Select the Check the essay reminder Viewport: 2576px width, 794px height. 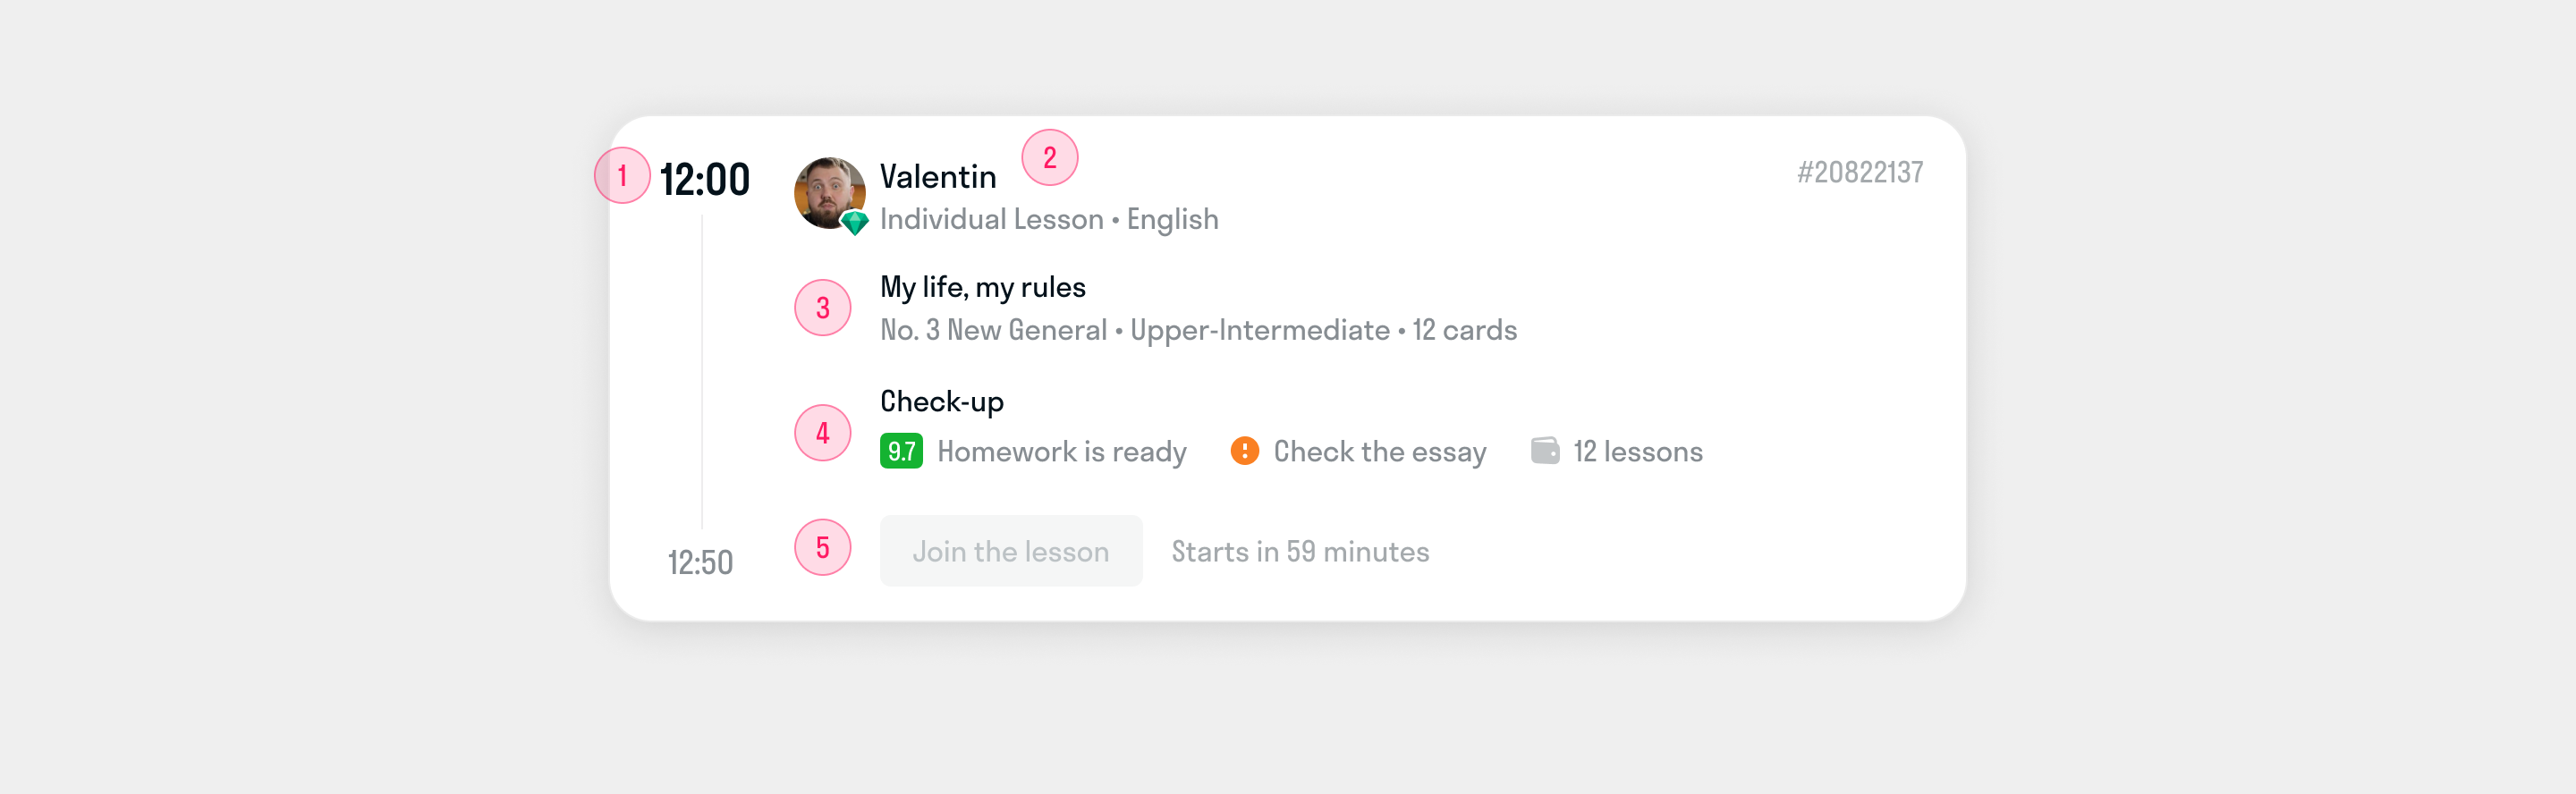pyautogui.click(x=1379, y=452)
